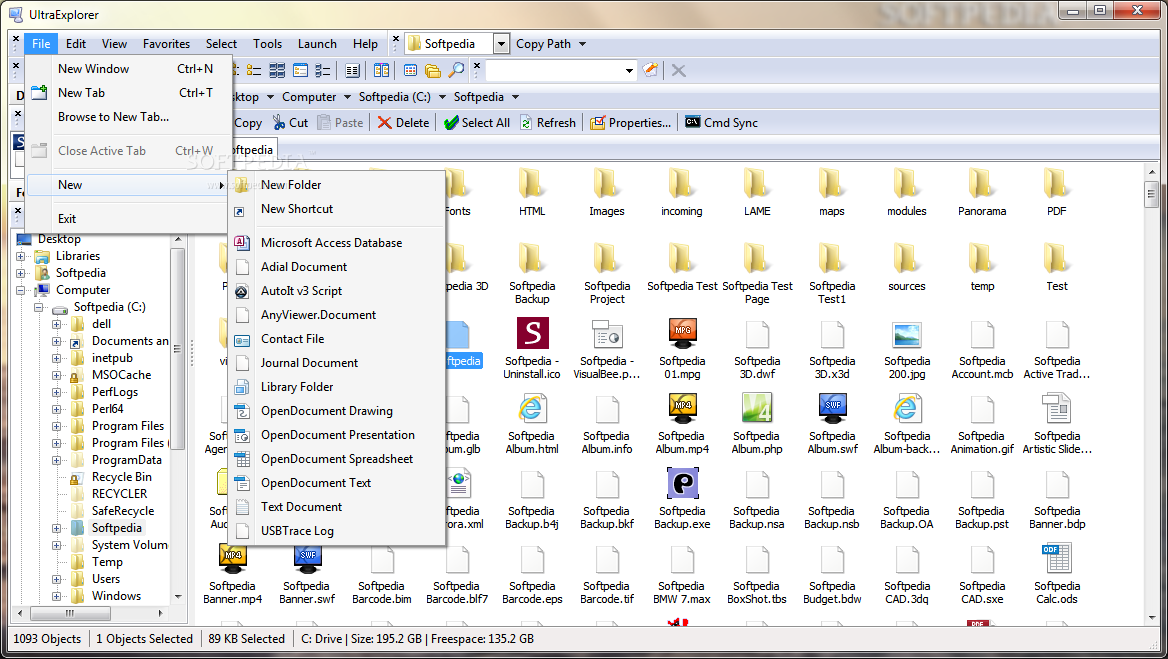Toggle the dual-pane view toolbar icon
The width and height of the screenshot is (1168, 659).
(381, 71)
